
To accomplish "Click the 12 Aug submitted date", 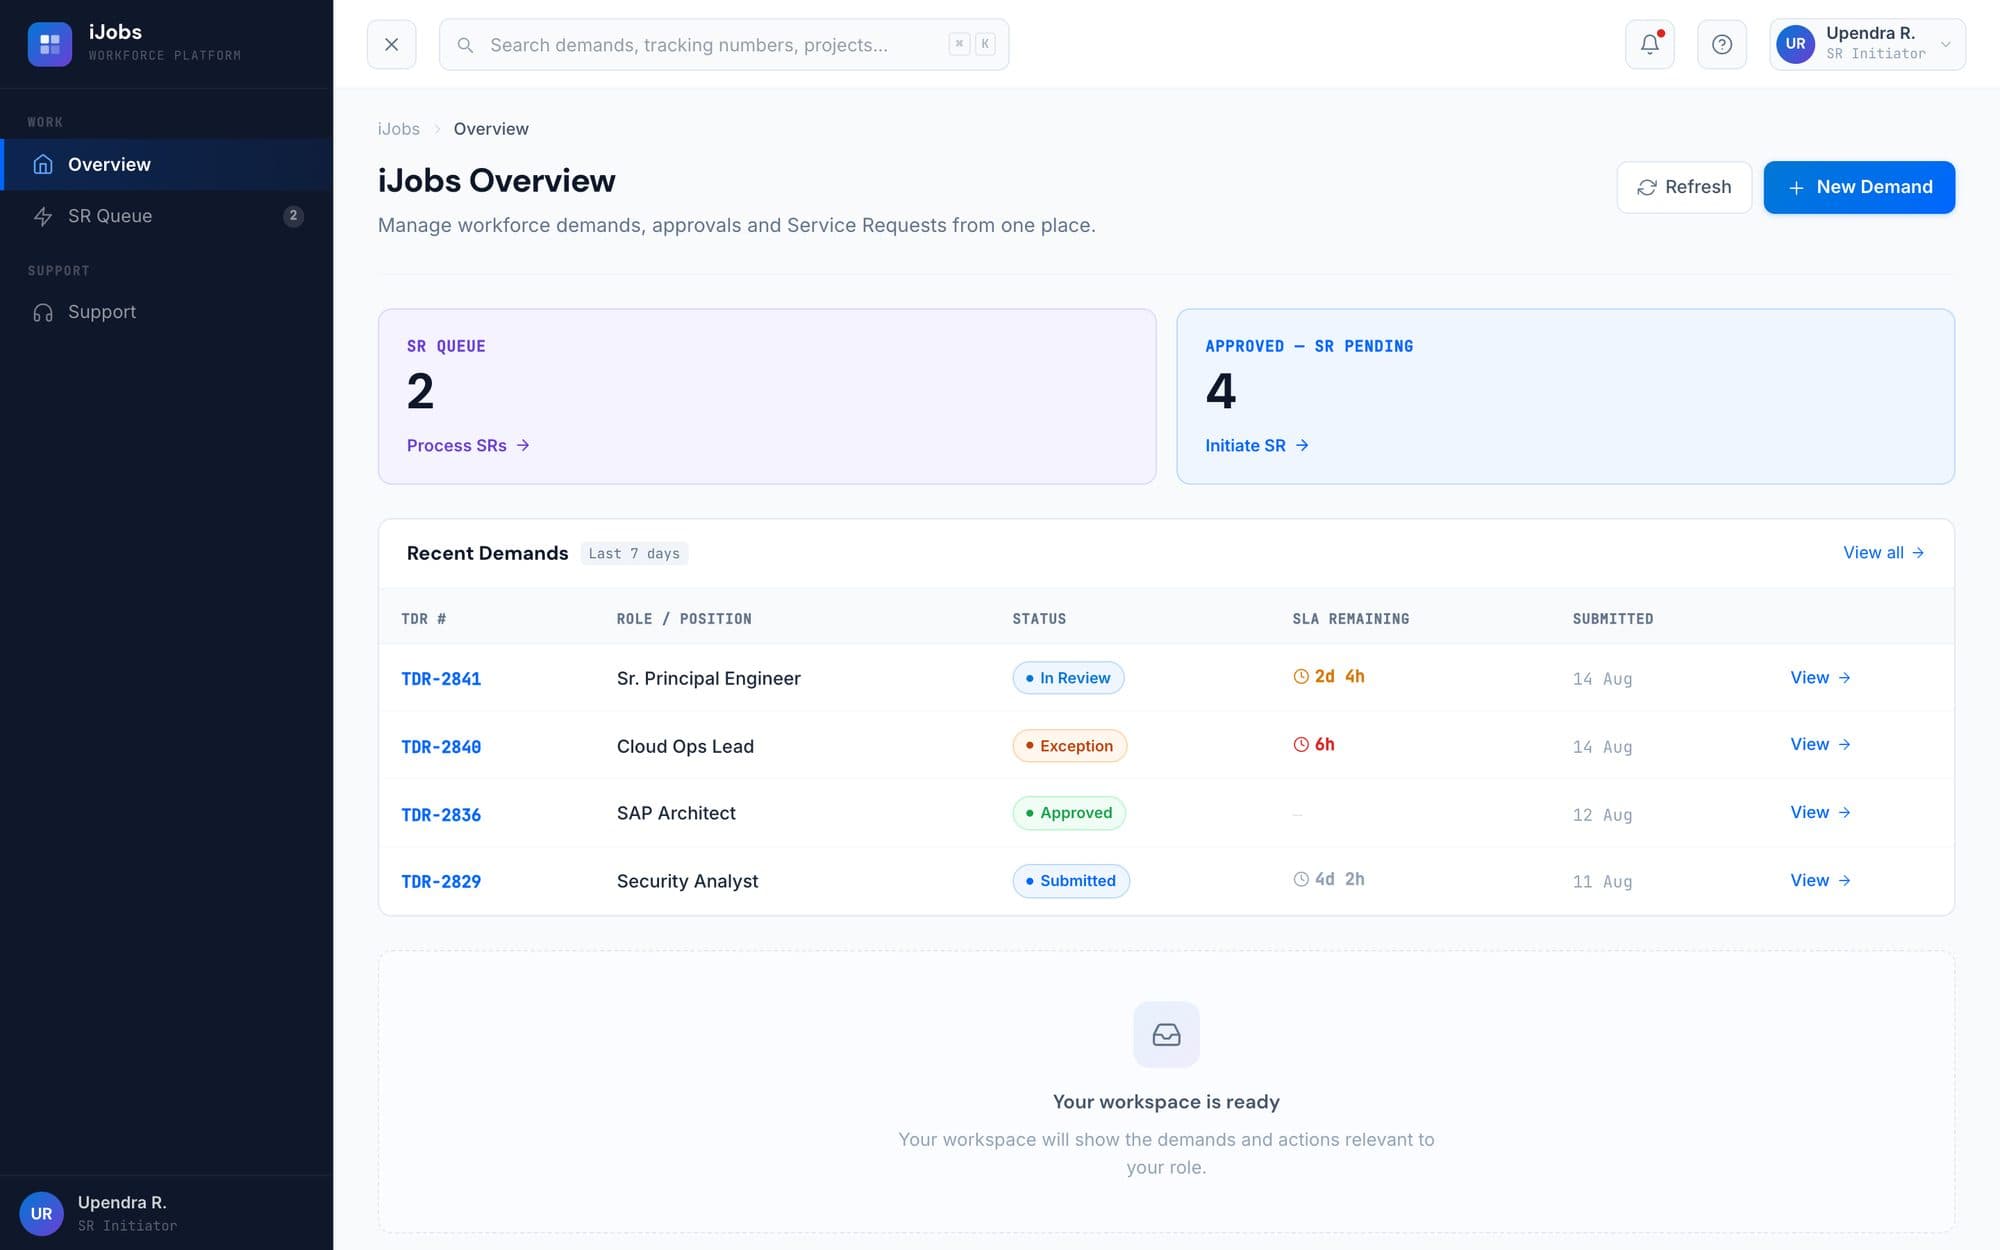I will tap(1602, 815).
